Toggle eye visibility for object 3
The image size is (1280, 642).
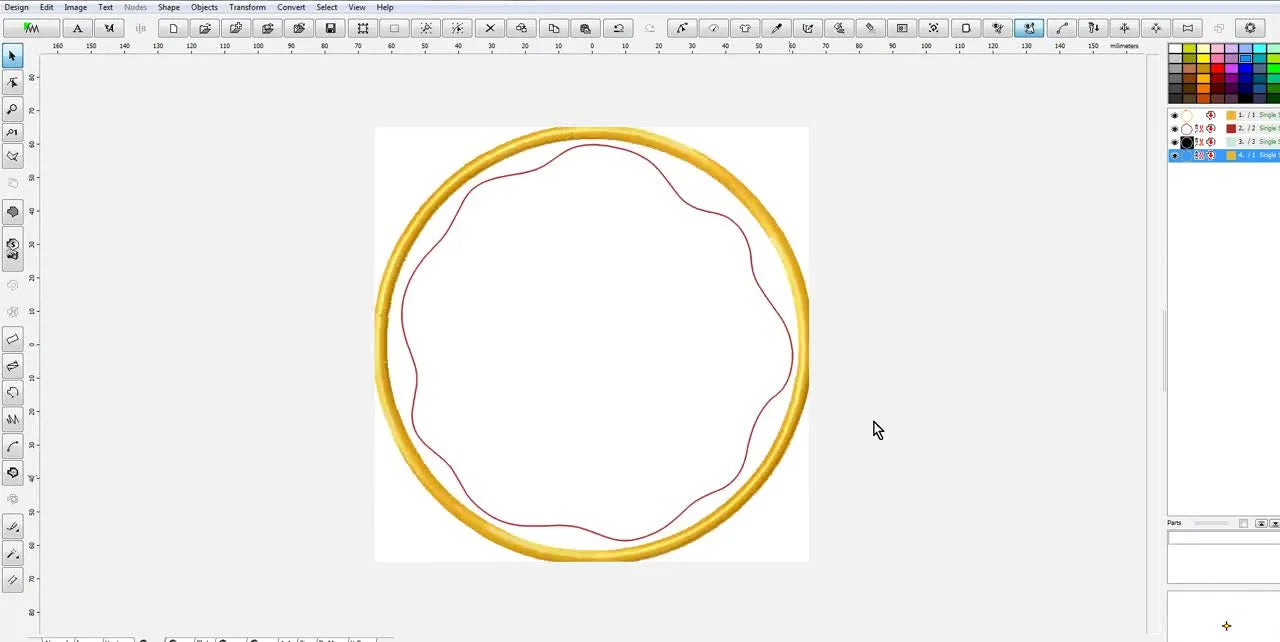(x=1174, y=142)
